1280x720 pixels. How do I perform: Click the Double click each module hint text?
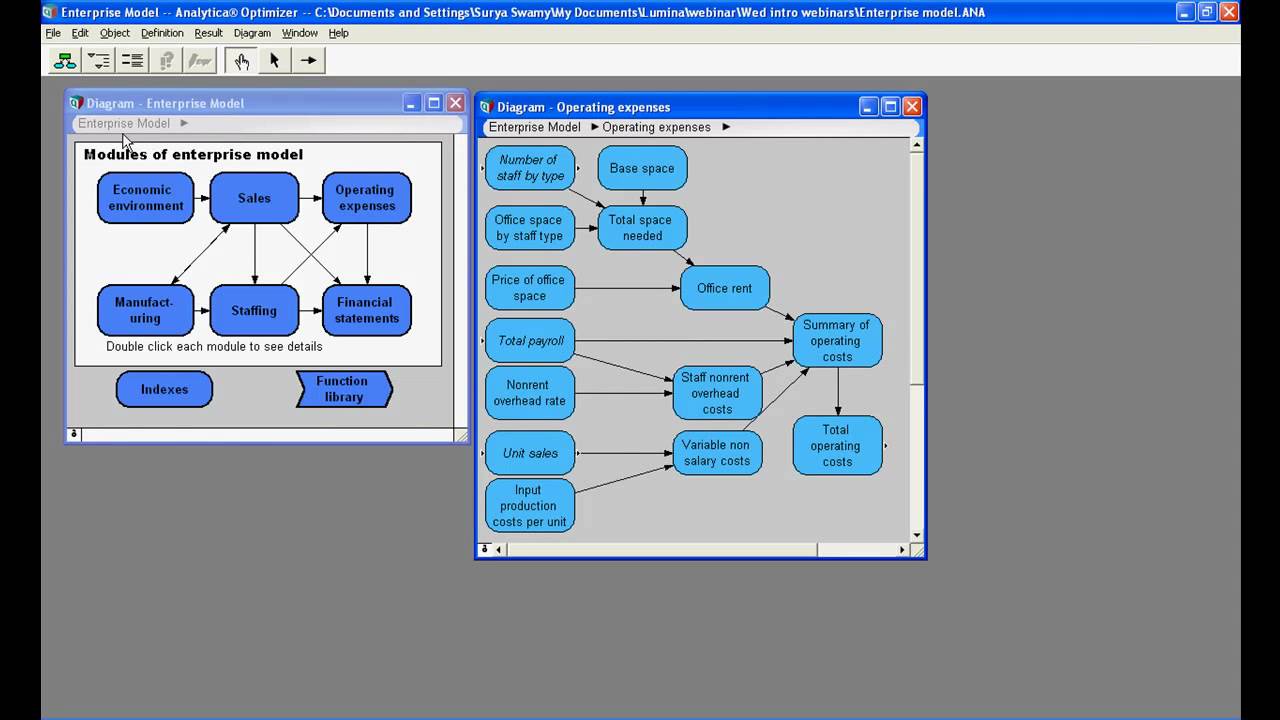(214, 346)
